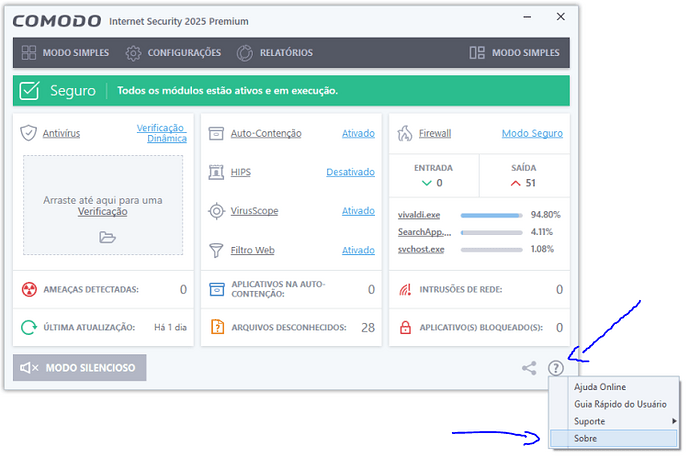Click the Antivirus shield icon
Viewport: 690px width, 458px height.
pyautogui.click(x=29, y=133)
